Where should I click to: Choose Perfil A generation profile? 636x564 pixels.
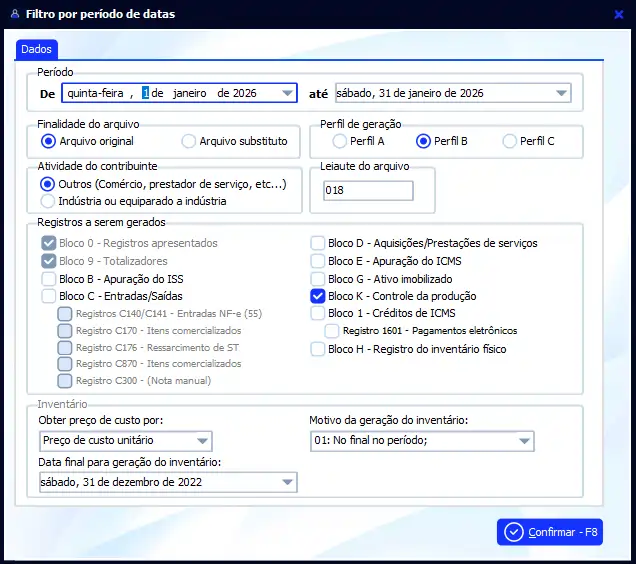(x=341, y=141)
